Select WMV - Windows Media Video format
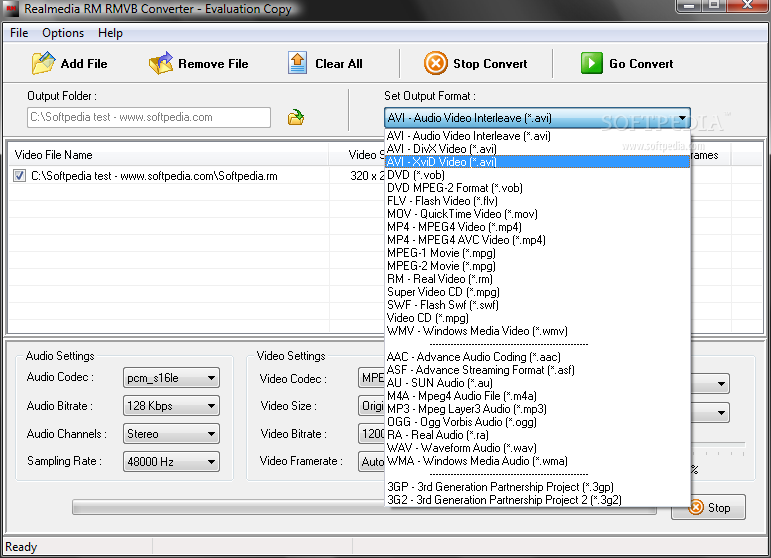Image resolution: width=771 pixels, height=558 pixels. [x=537, y=331]
